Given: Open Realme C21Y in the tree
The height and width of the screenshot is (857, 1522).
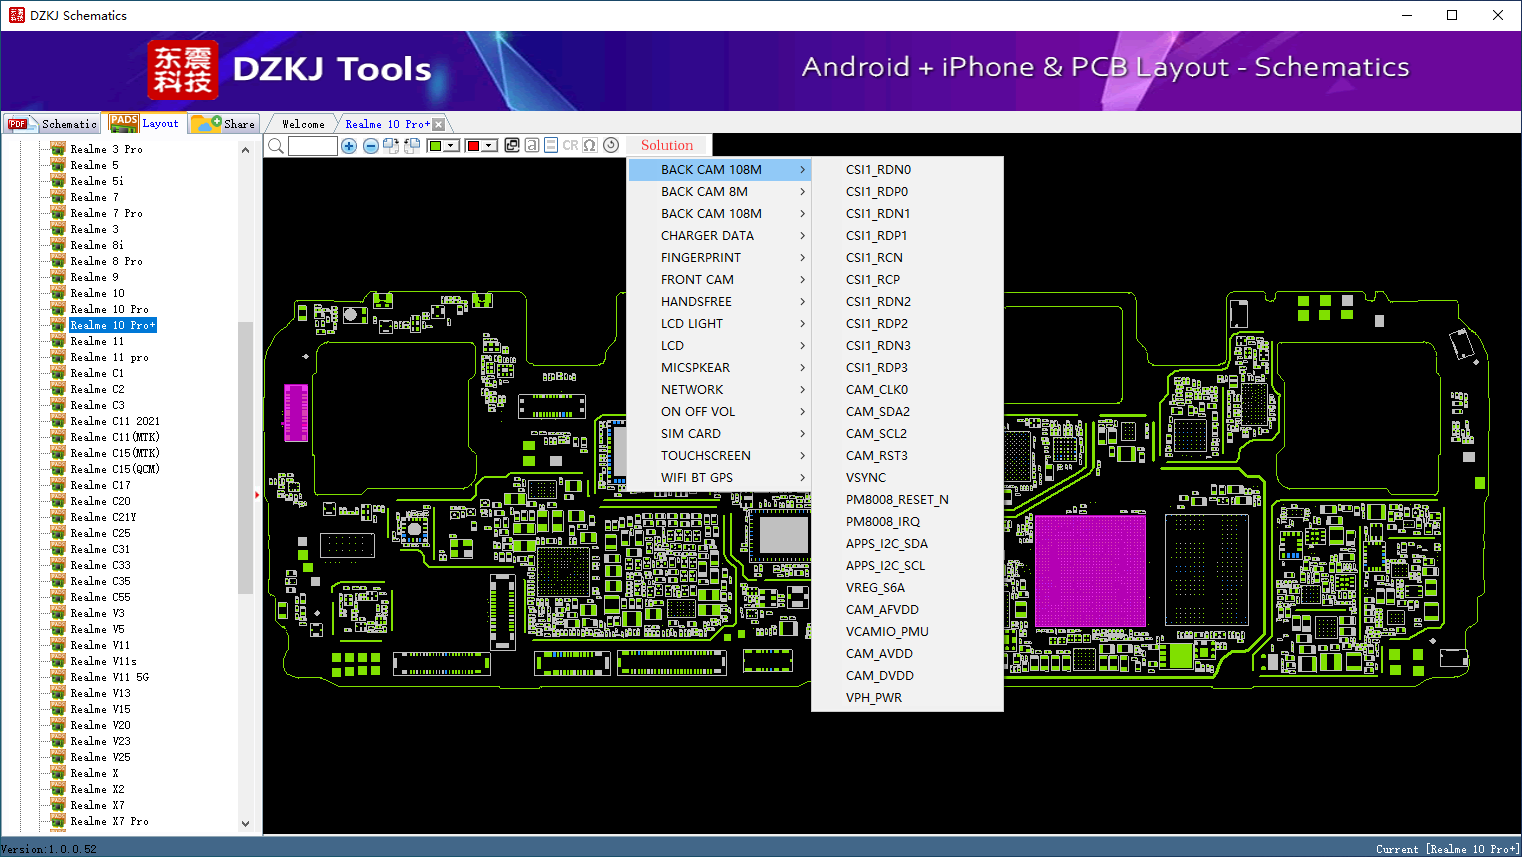Looking at the screenshot, I should pos(103,517).
